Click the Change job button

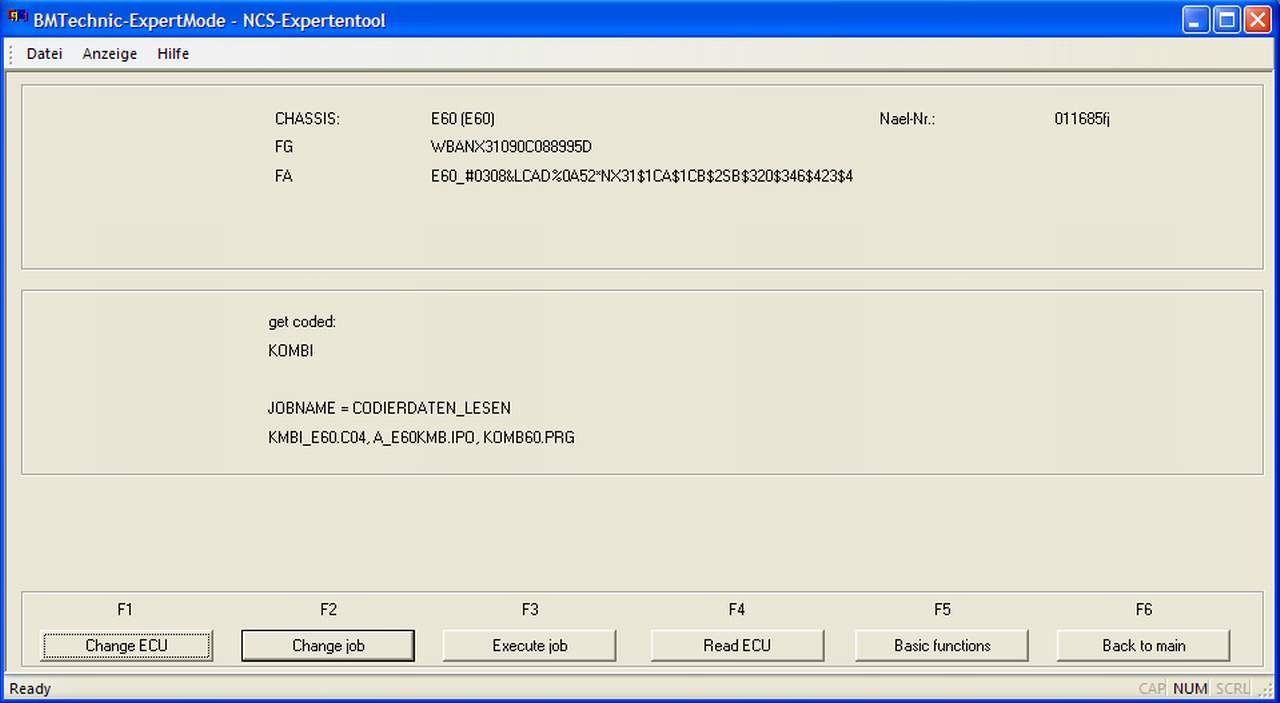pos(328,646)
